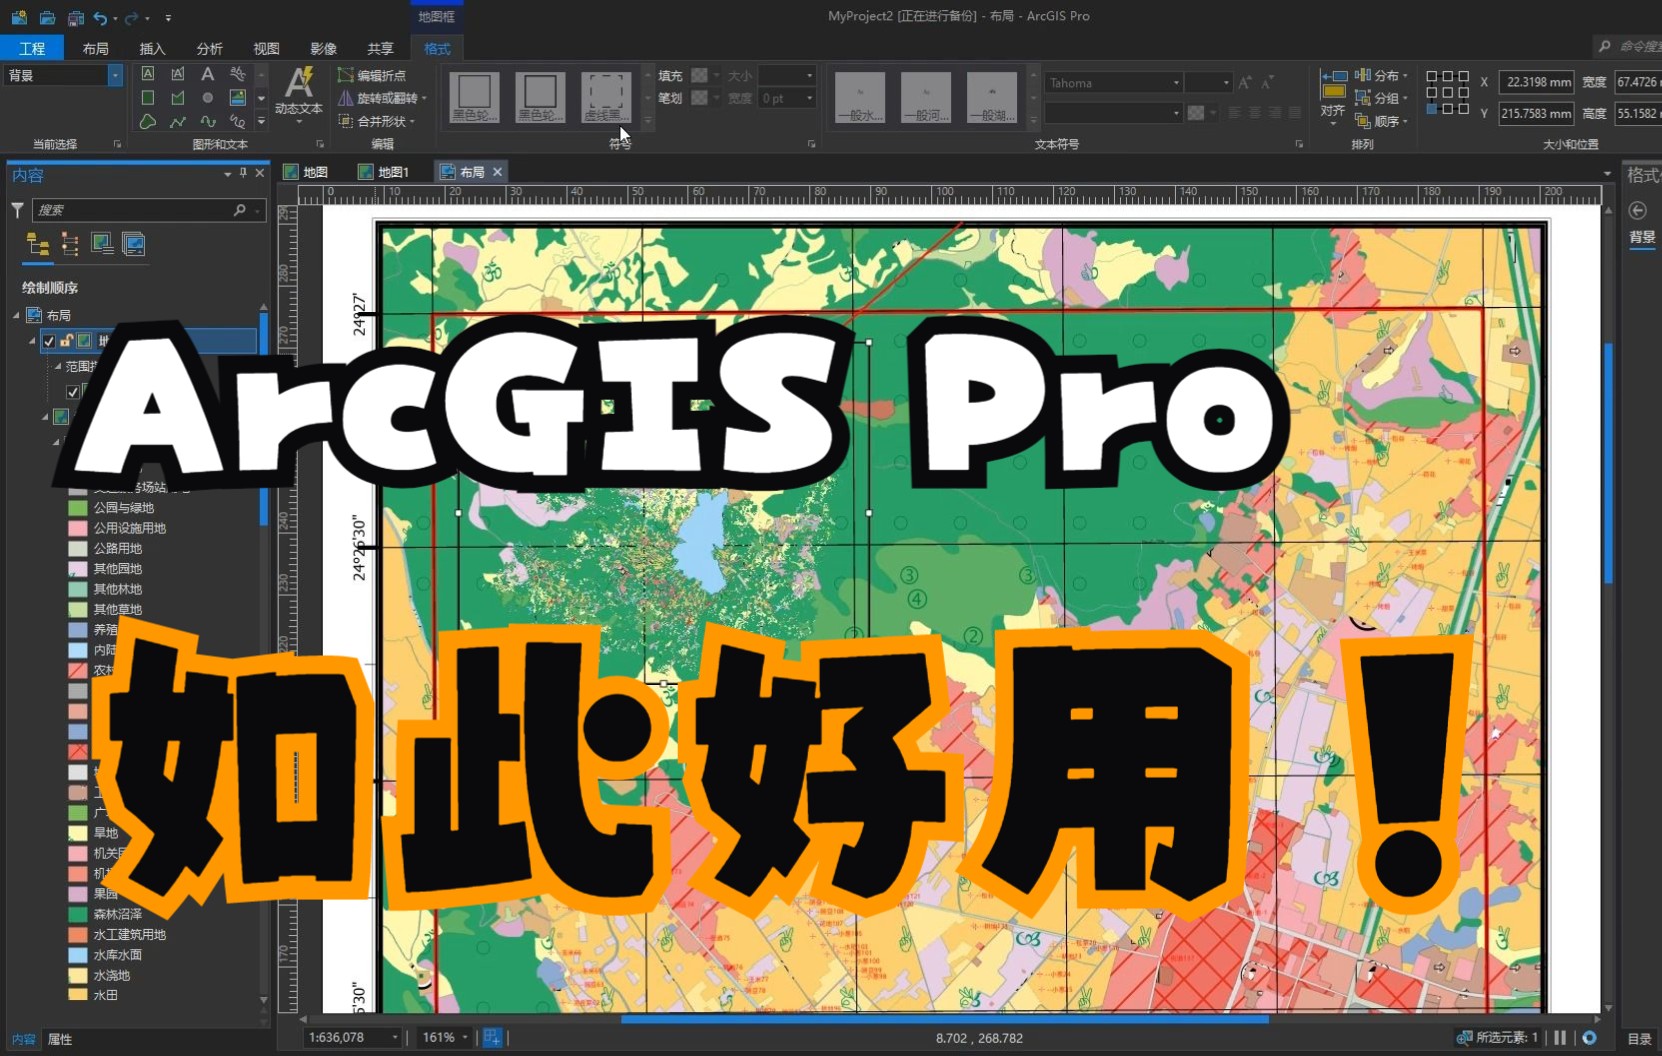Click the stroke (笔划) color swatch

pyautogui.click(x=699, y=98)
